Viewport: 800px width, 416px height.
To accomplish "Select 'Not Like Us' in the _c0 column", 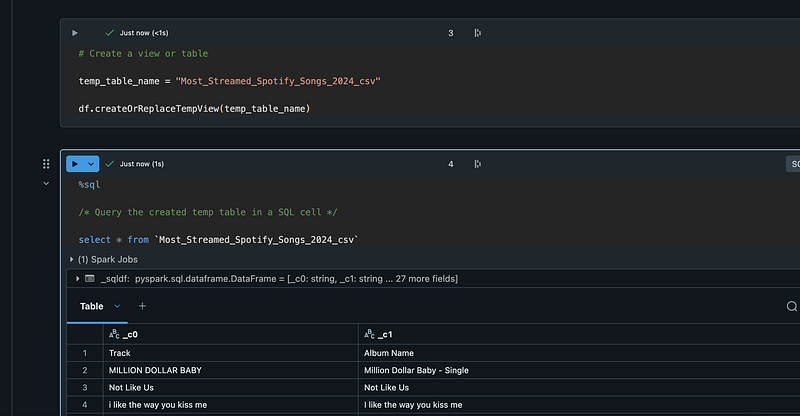I will 231,388.
